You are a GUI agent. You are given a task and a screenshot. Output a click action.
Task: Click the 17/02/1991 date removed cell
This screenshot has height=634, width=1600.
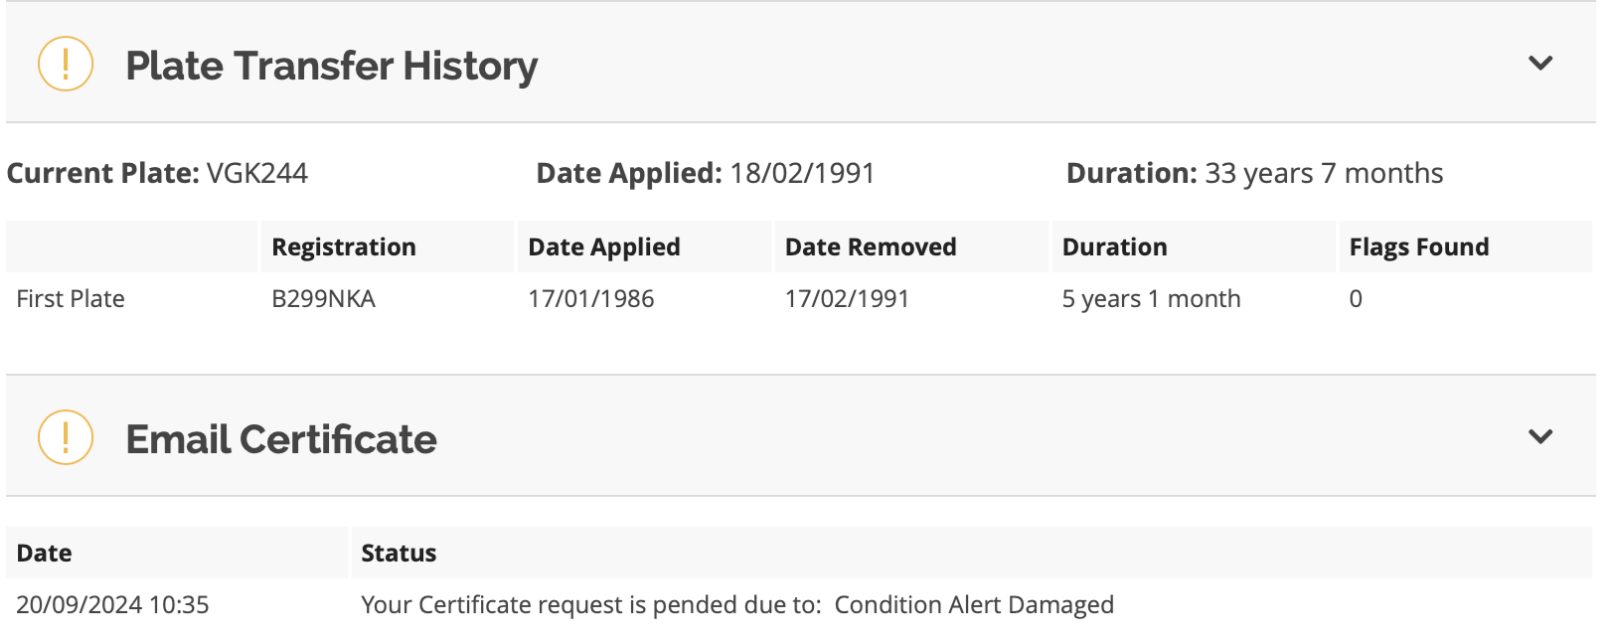(847, 299)
